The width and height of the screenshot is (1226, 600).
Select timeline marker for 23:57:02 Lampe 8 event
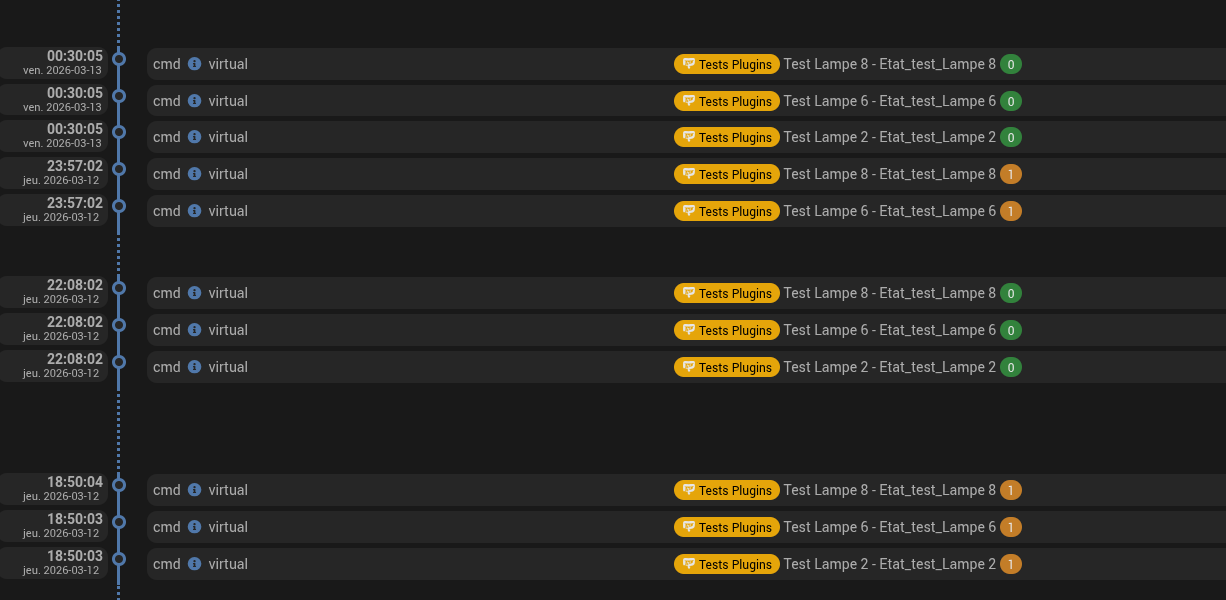click(119, 169)
